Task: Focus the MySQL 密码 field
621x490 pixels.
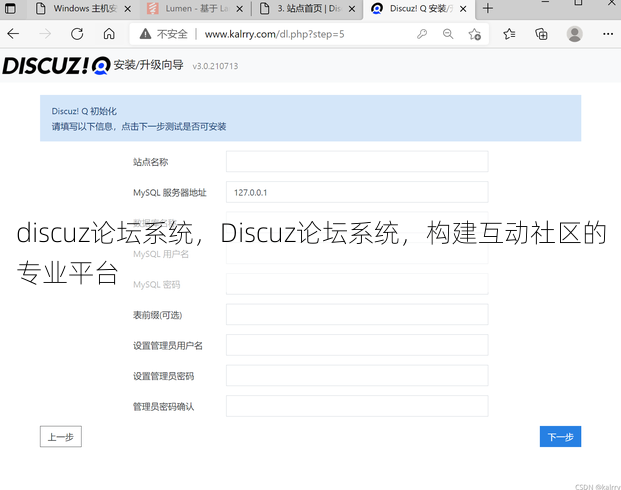Action: click(357, 284)
